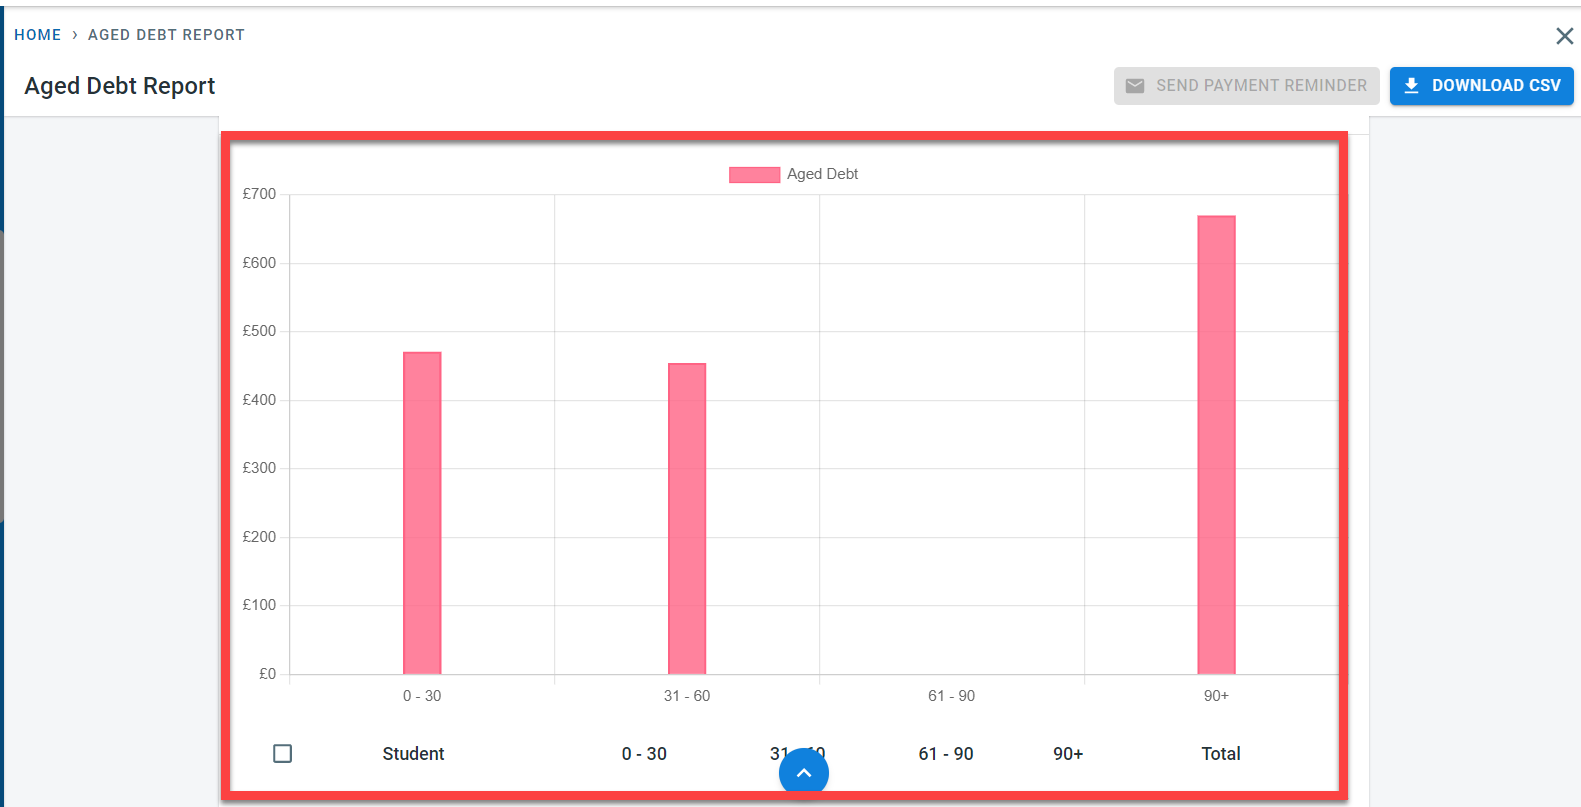Click the Total column header
The height and width of the screenshot is (807, 1581).
[1220, 754]
